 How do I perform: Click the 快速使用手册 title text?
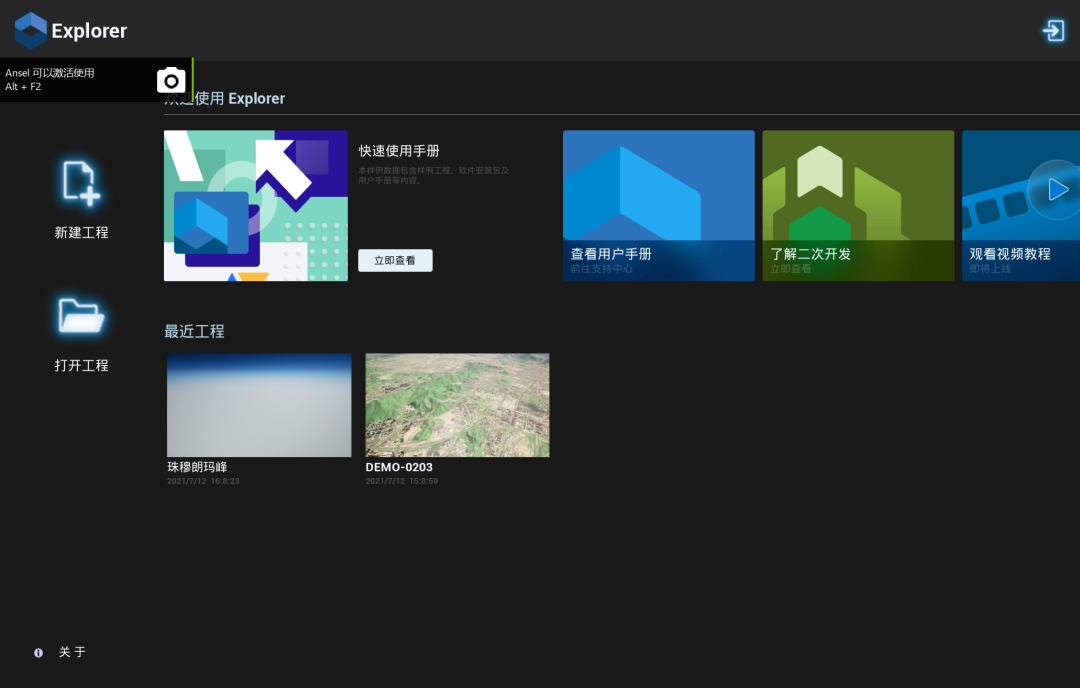coord(398,151)
